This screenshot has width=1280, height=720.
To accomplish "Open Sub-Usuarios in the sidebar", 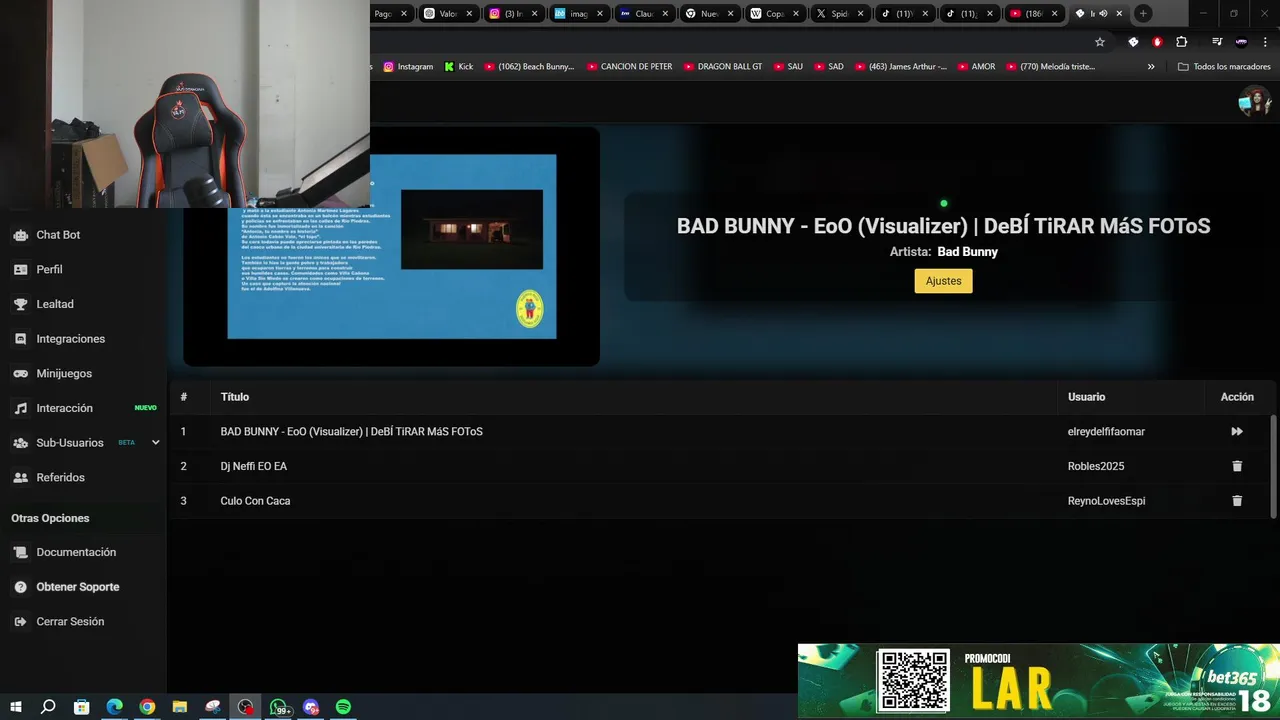I will pos(69,443).
